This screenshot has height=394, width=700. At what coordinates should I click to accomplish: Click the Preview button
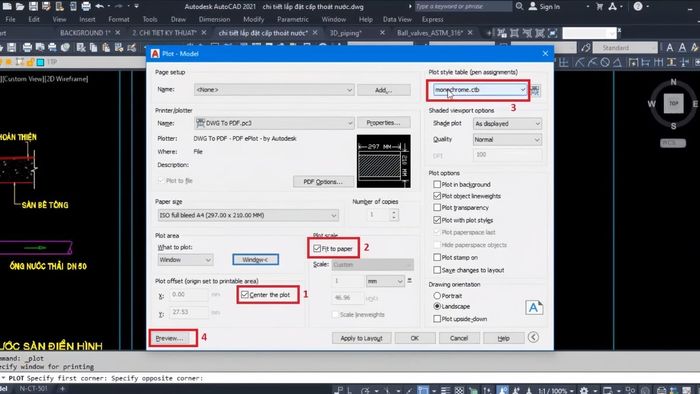169,338
